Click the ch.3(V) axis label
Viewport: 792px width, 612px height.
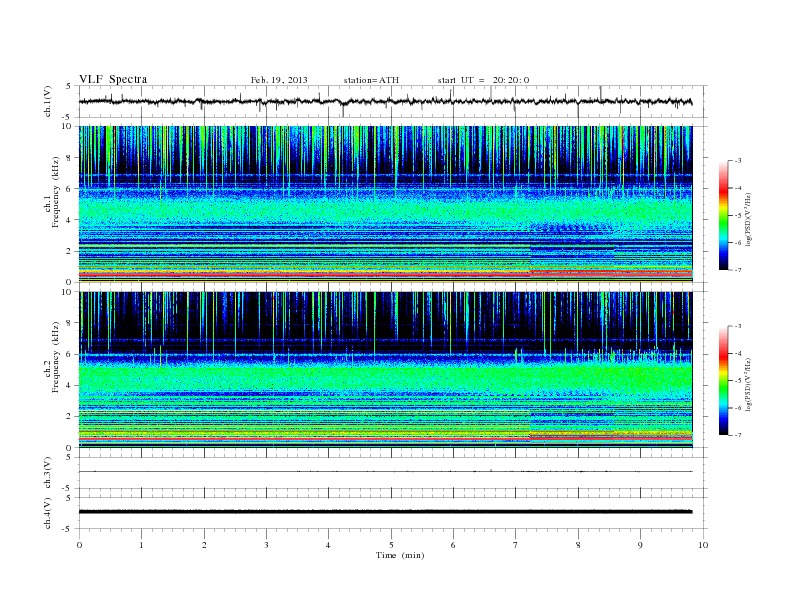click(48, 473)
